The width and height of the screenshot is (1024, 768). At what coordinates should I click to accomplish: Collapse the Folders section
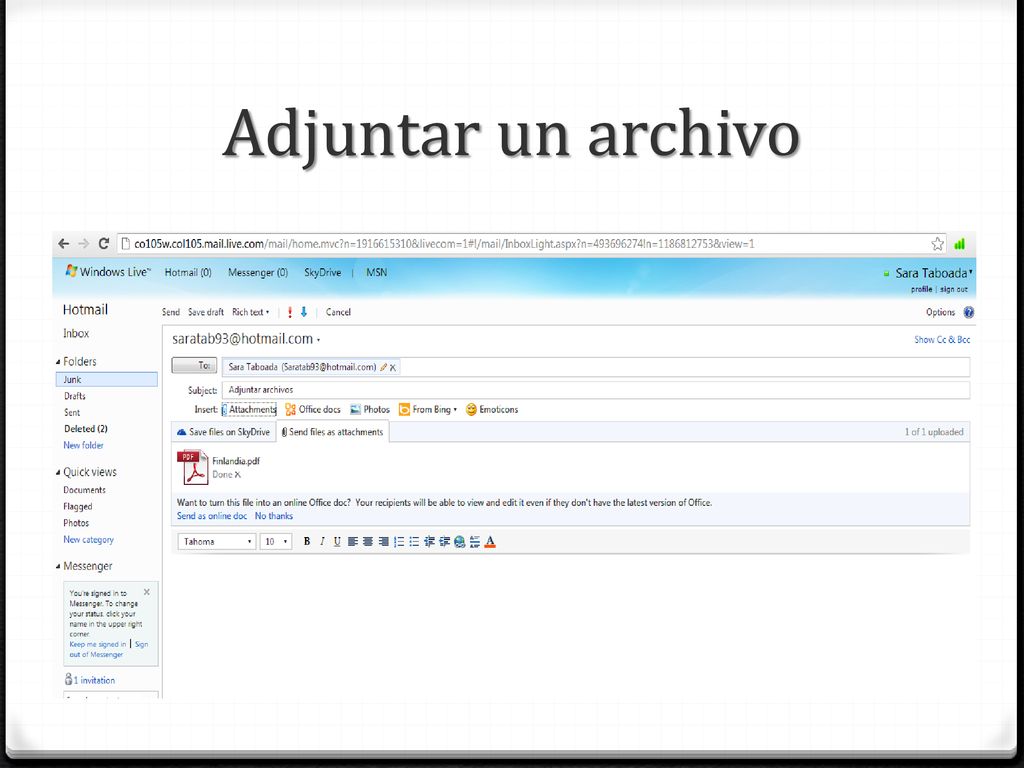point(58,362)
